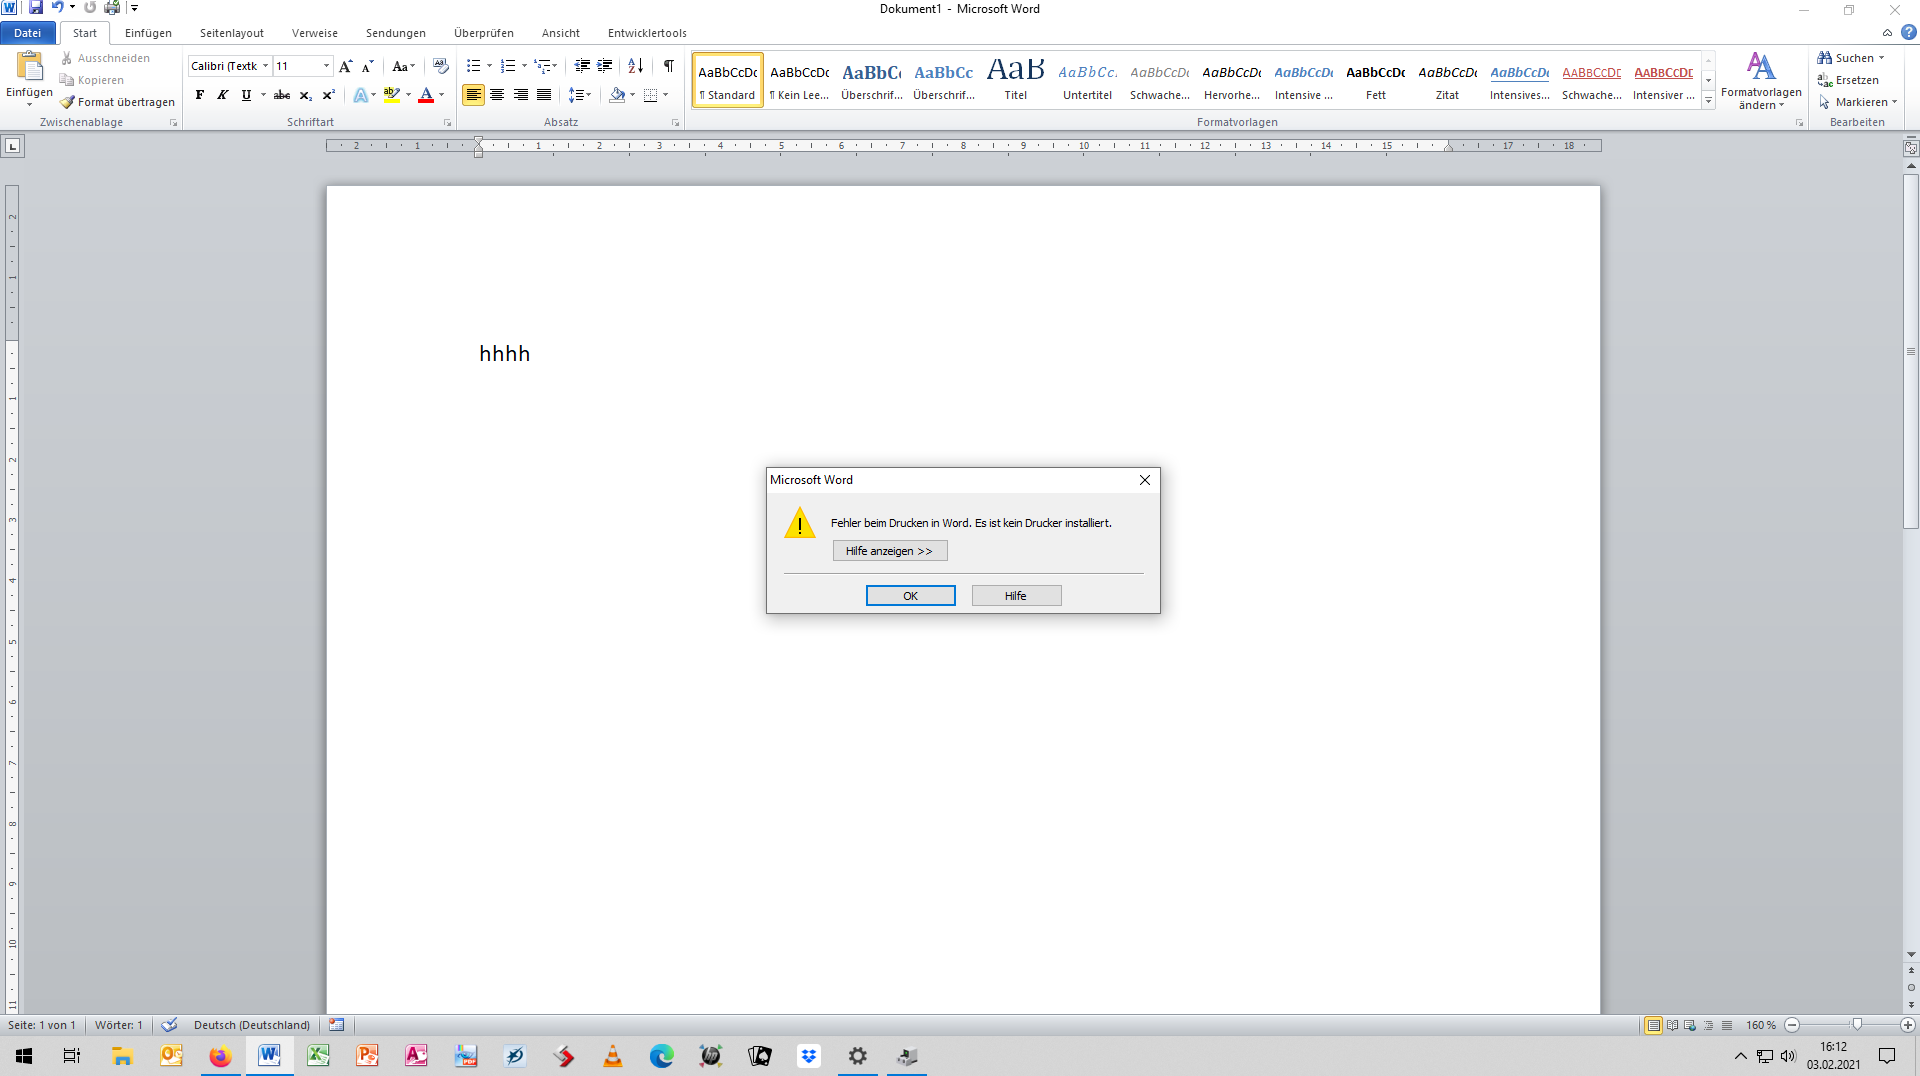This screenshot has width=1920, height=1076.
Task: Justify the text alignment
Action: click(x=544, y=95)
